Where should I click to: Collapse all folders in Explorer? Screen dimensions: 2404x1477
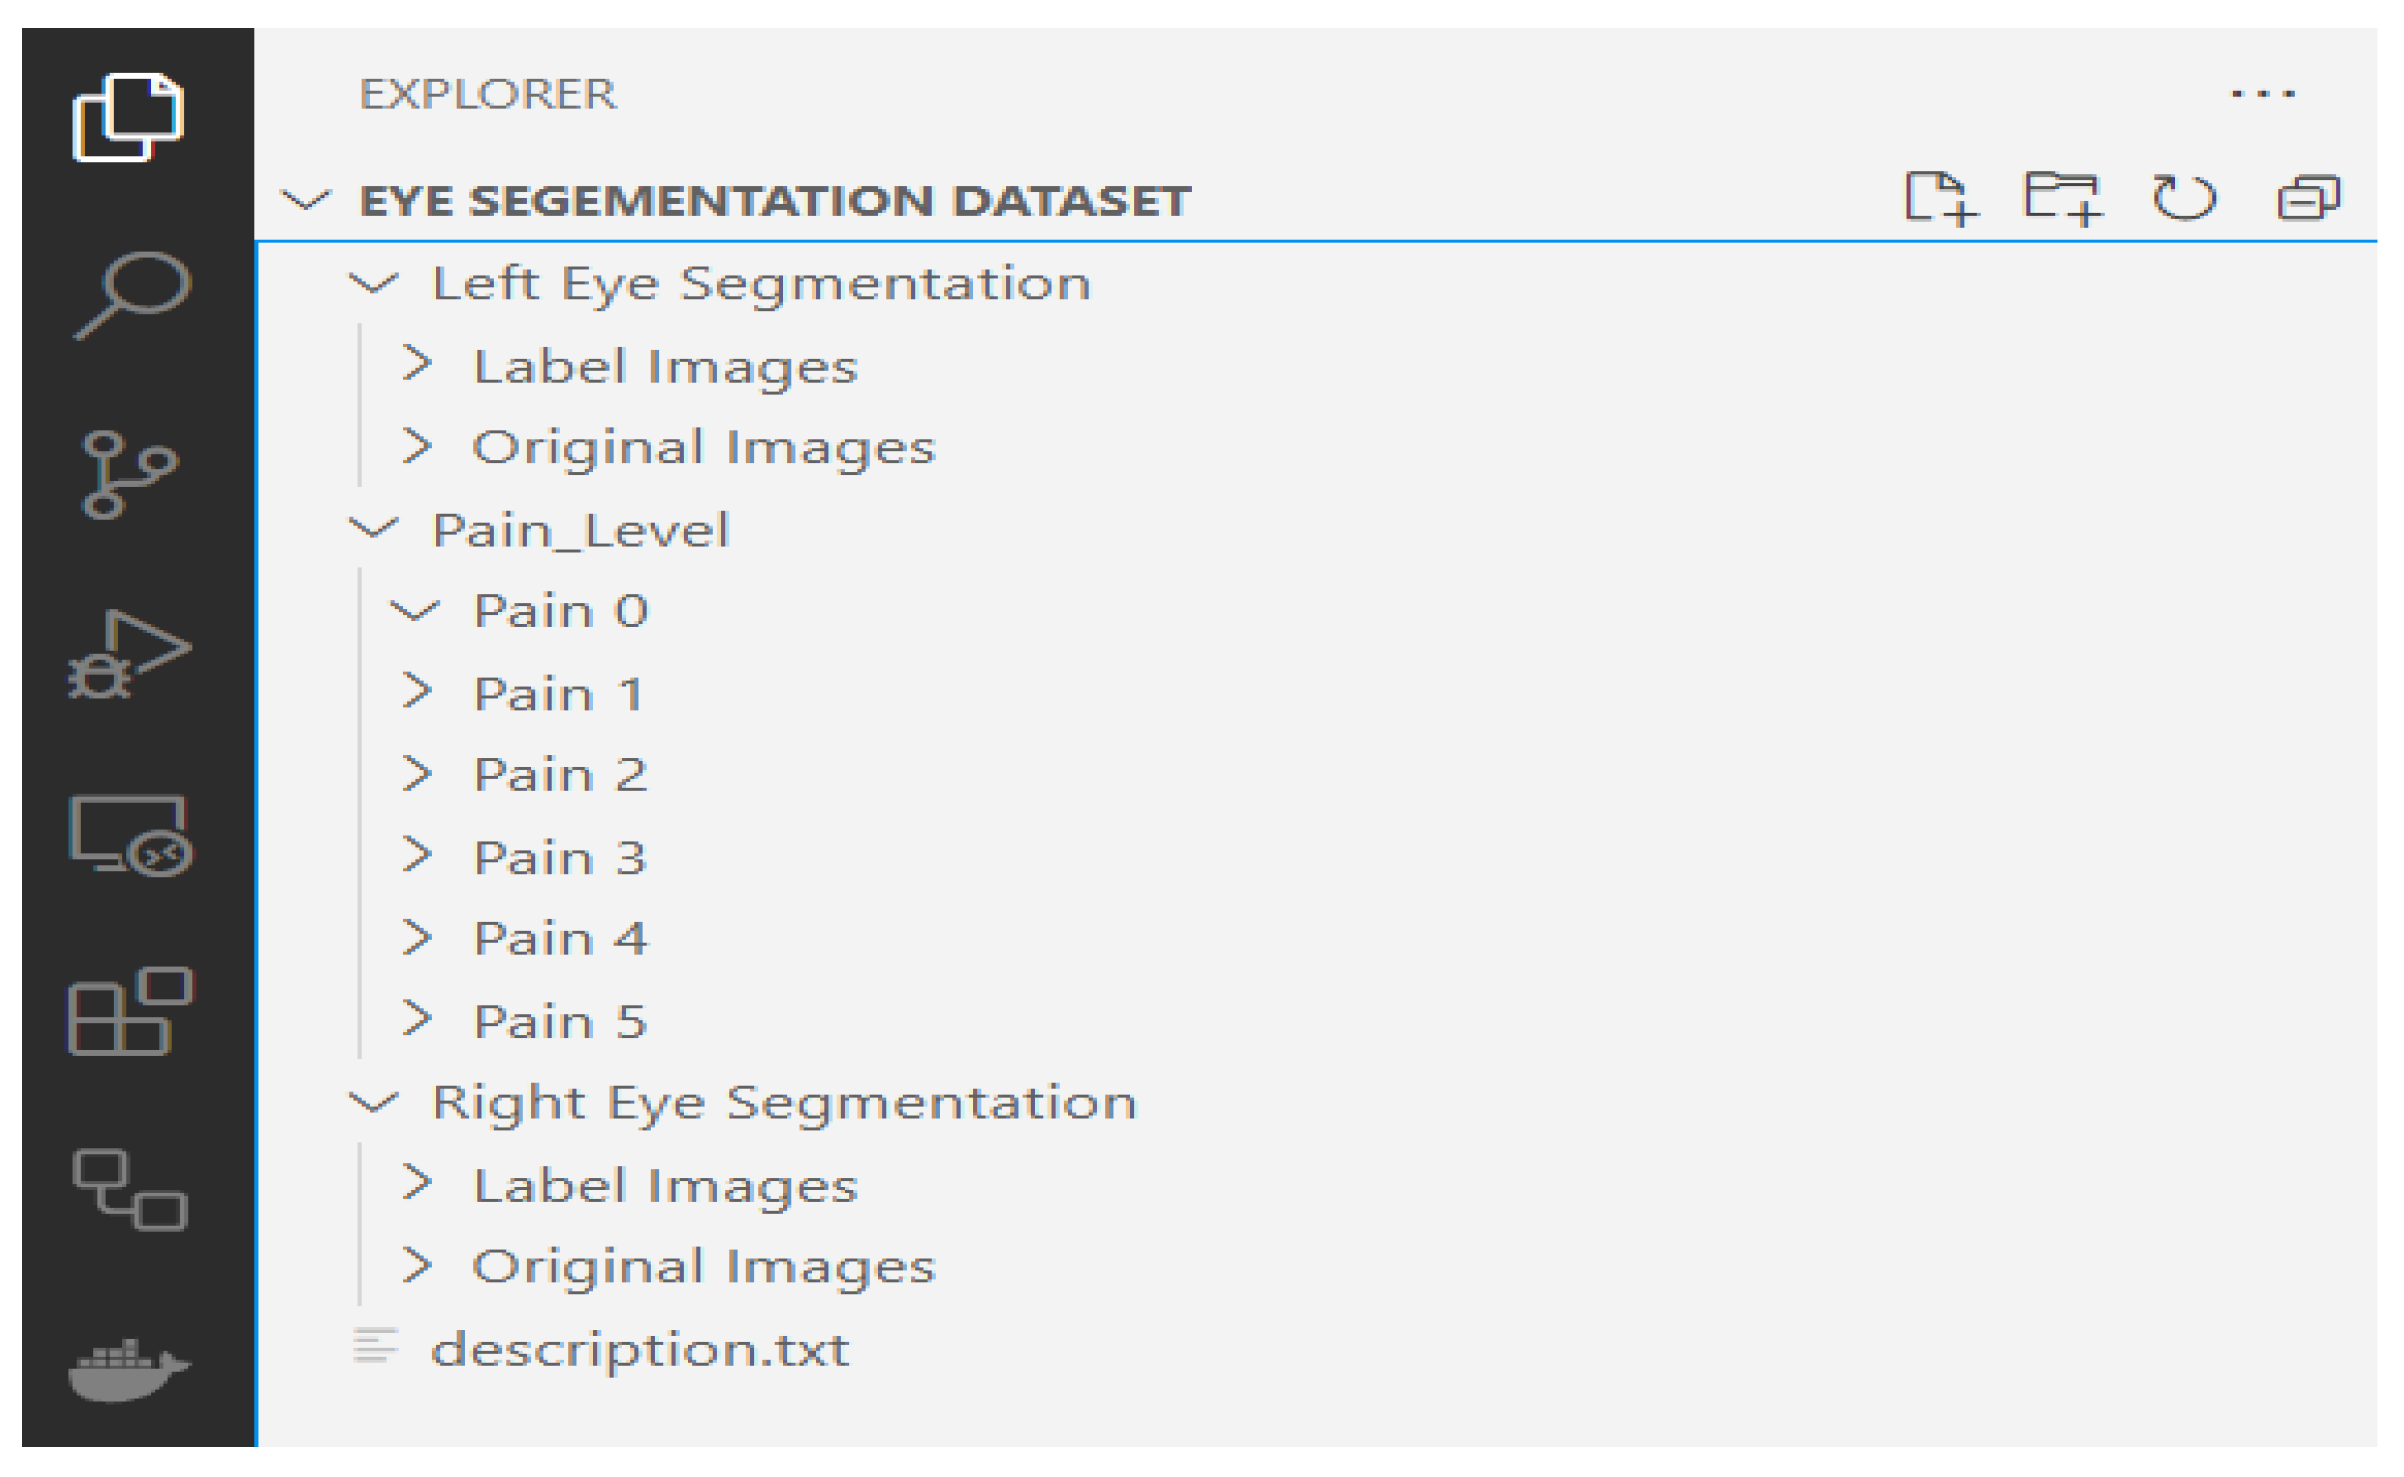coord(2308,198)
